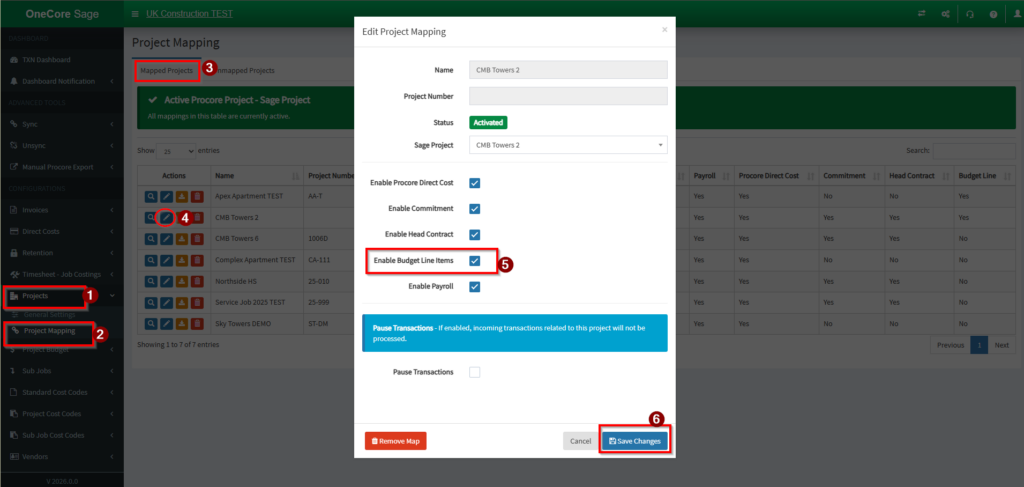Click the view magnifier icon for Apex Apartment TEST
1024x487 pixels.
coord(151,196)
